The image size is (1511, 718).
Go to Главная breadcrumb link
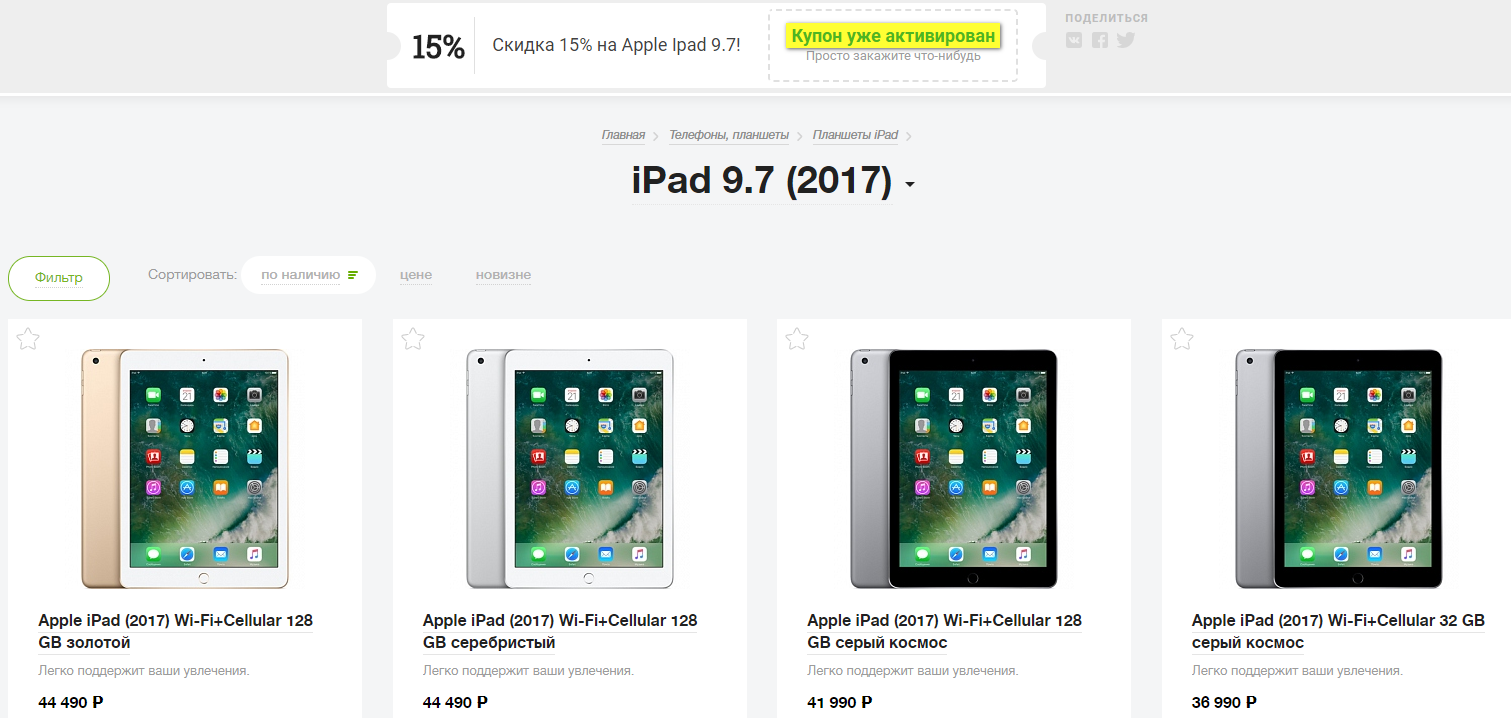point(623,135)
